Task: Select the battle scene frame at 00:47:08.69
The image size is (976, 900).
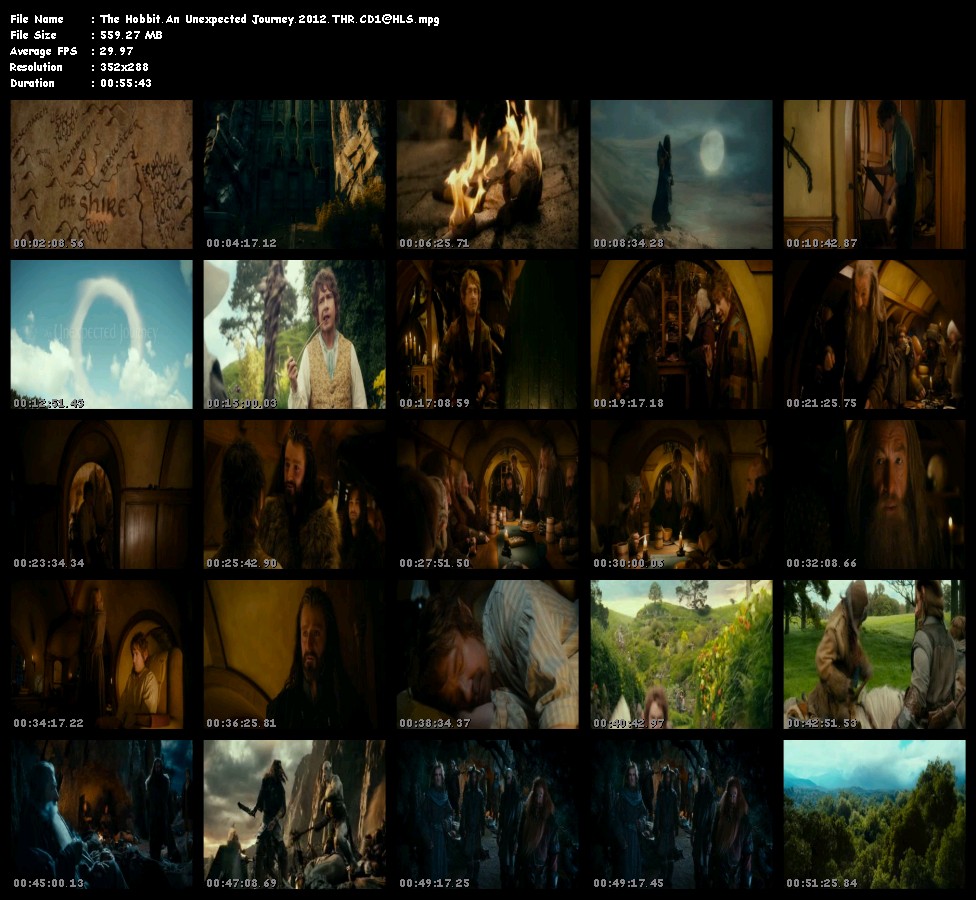Action: pyautogui.click(x=294, y=814)
